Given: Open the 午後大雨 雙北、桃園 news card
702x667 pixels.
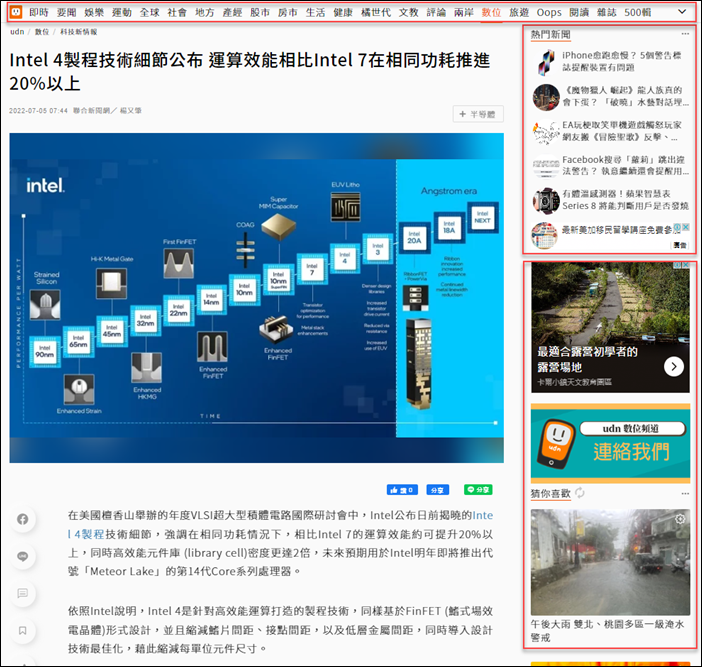Looking at the screenshot, I should (610, 577).
